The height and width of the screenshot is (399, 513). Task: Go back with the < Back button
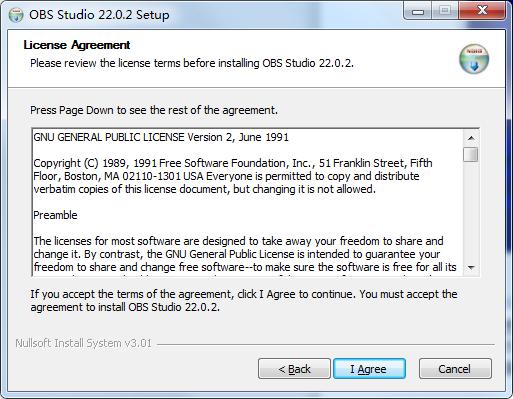[294, 369]
